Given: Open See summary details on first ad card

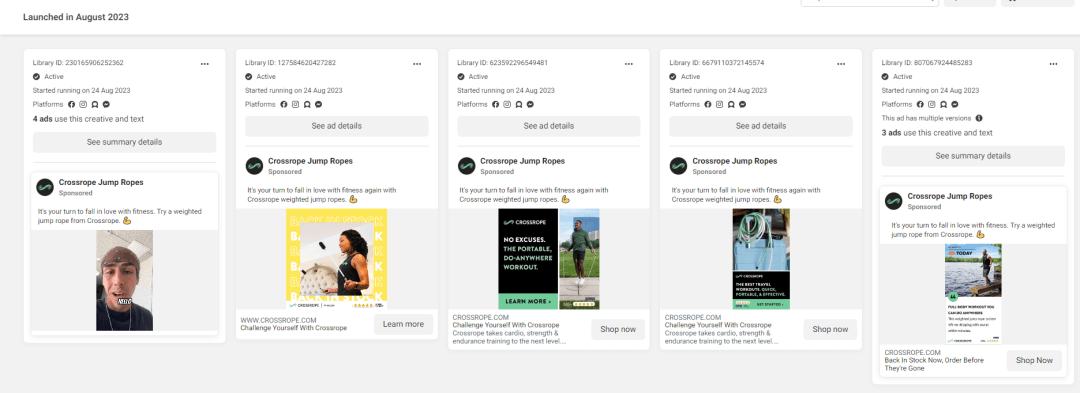Looking at the screenshot, I should pyautogui.click(x=125, y=142).
